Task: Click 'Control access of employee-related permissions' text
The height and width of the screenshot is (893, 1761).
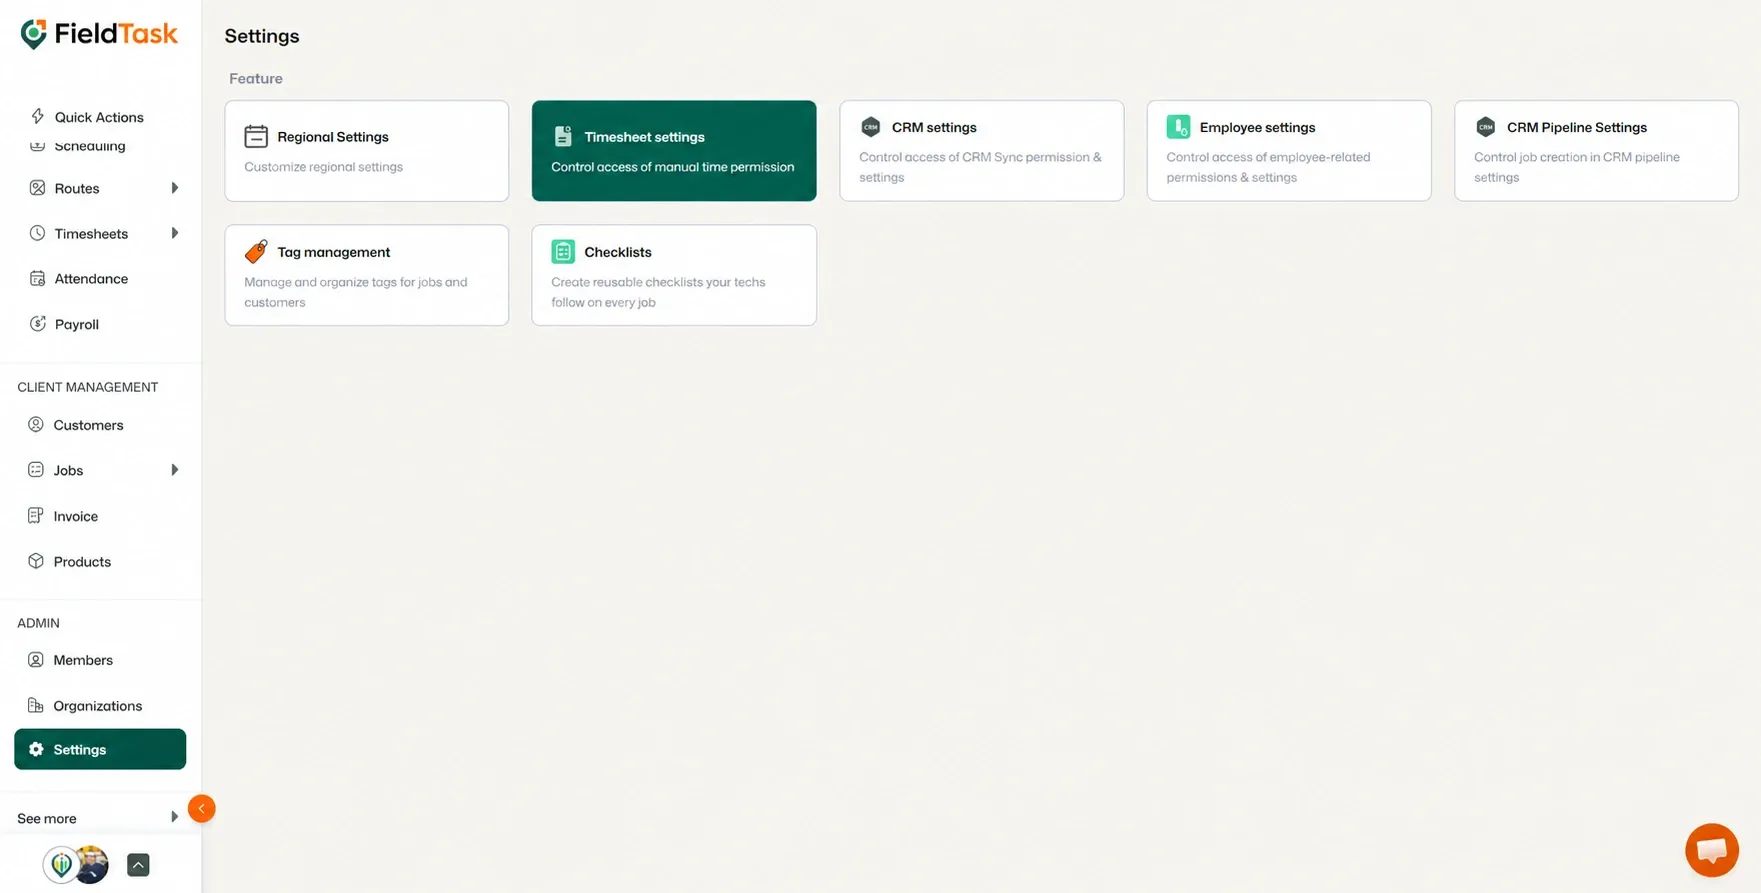Action: (1268, 167)
